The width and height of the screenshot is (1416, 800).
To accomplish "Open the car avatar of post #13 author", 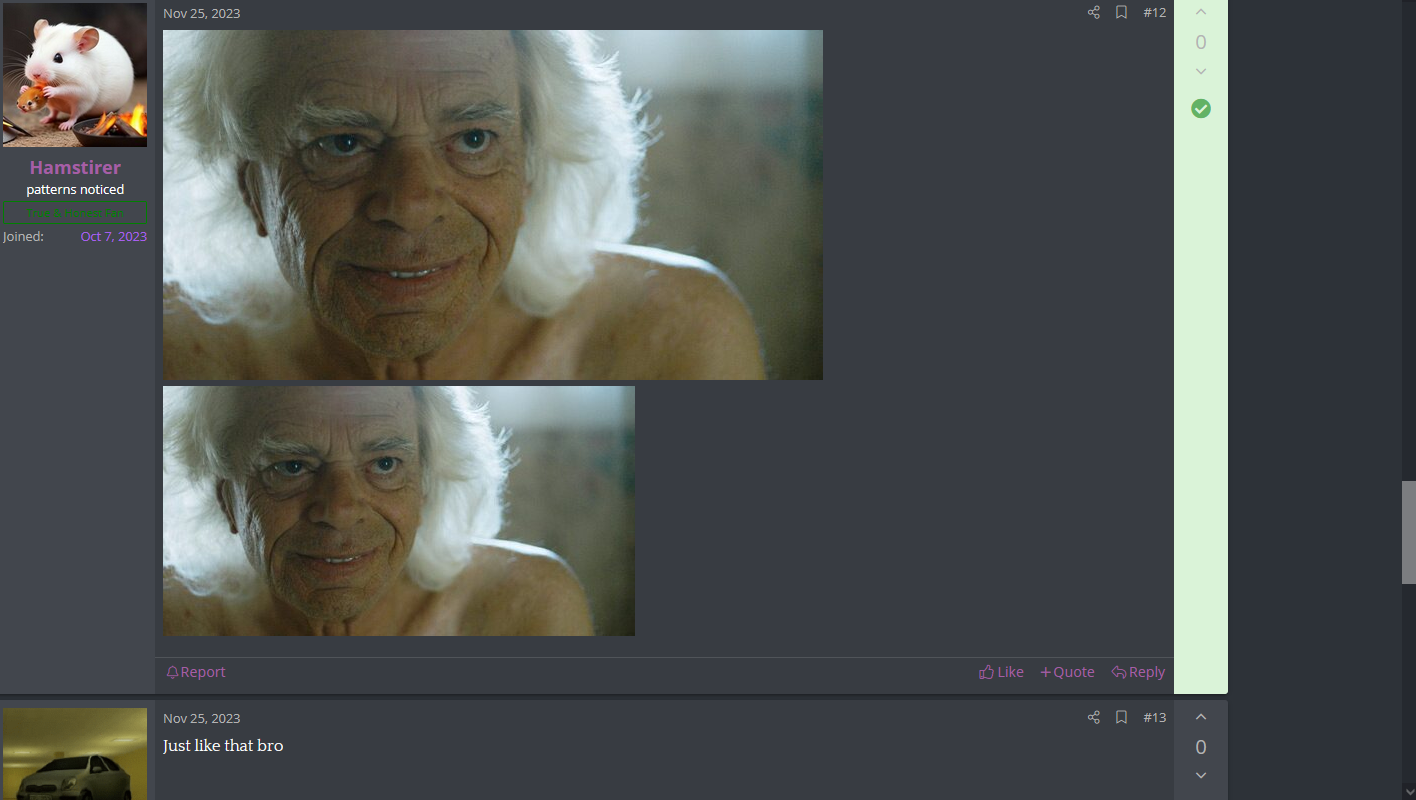I will click(75, 754).
